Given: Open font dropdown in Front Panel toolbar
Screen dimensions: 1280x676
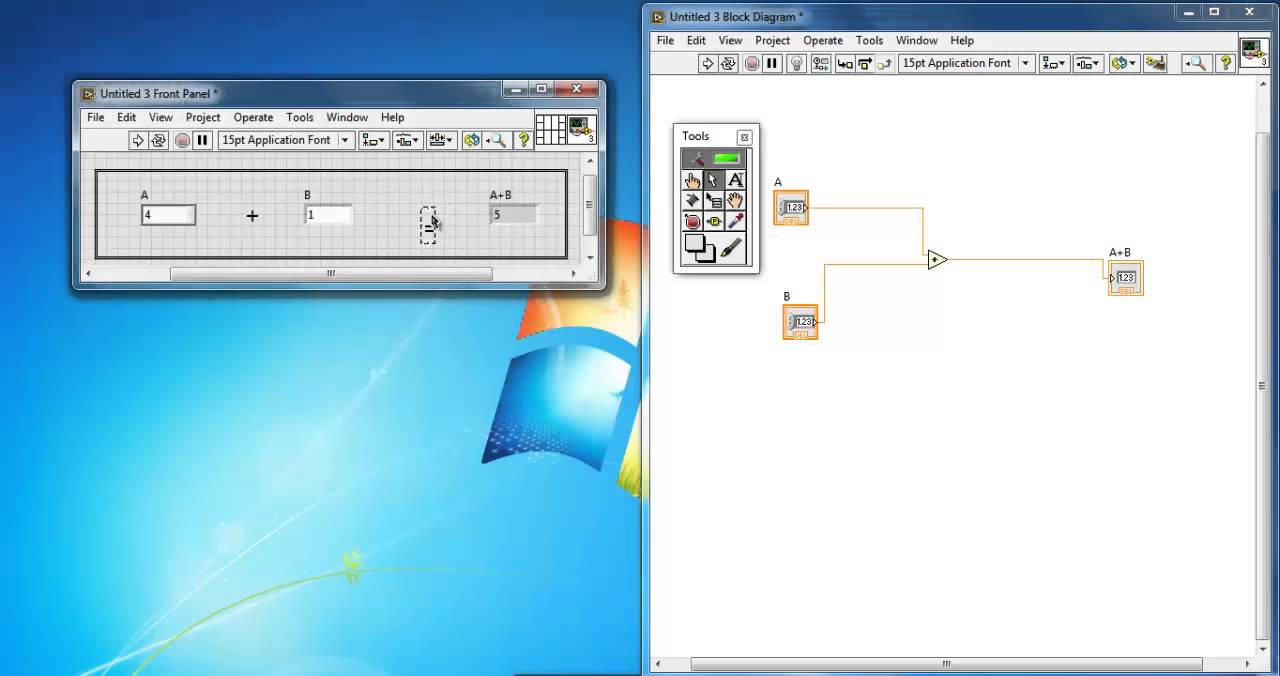Looking at the screenshot, I should (286, 140).
